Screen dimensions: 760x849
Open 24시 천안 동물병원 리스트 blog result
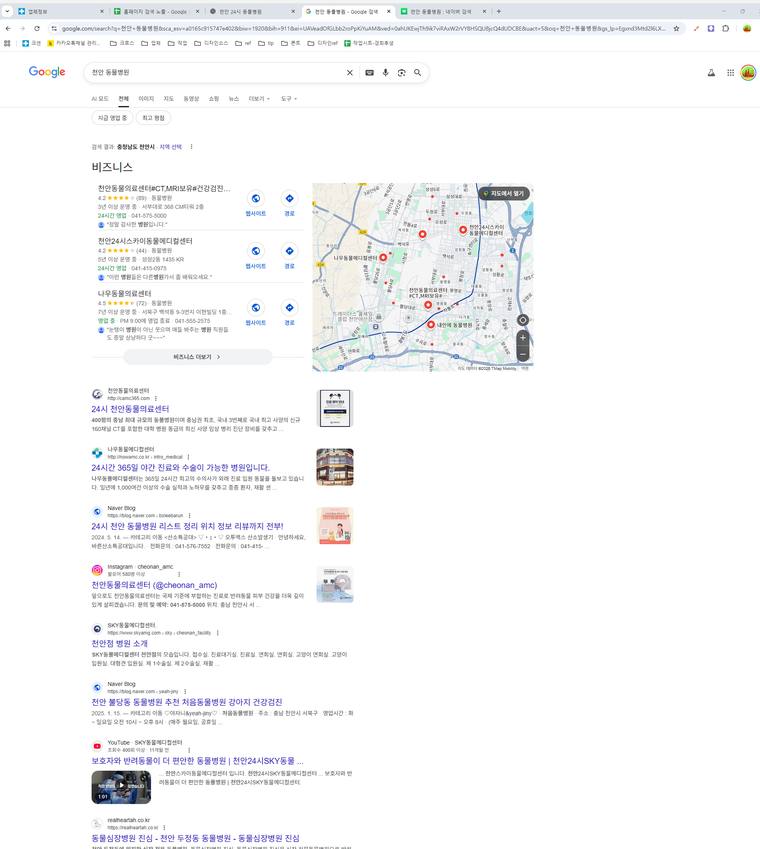click(x=187, y=526)
